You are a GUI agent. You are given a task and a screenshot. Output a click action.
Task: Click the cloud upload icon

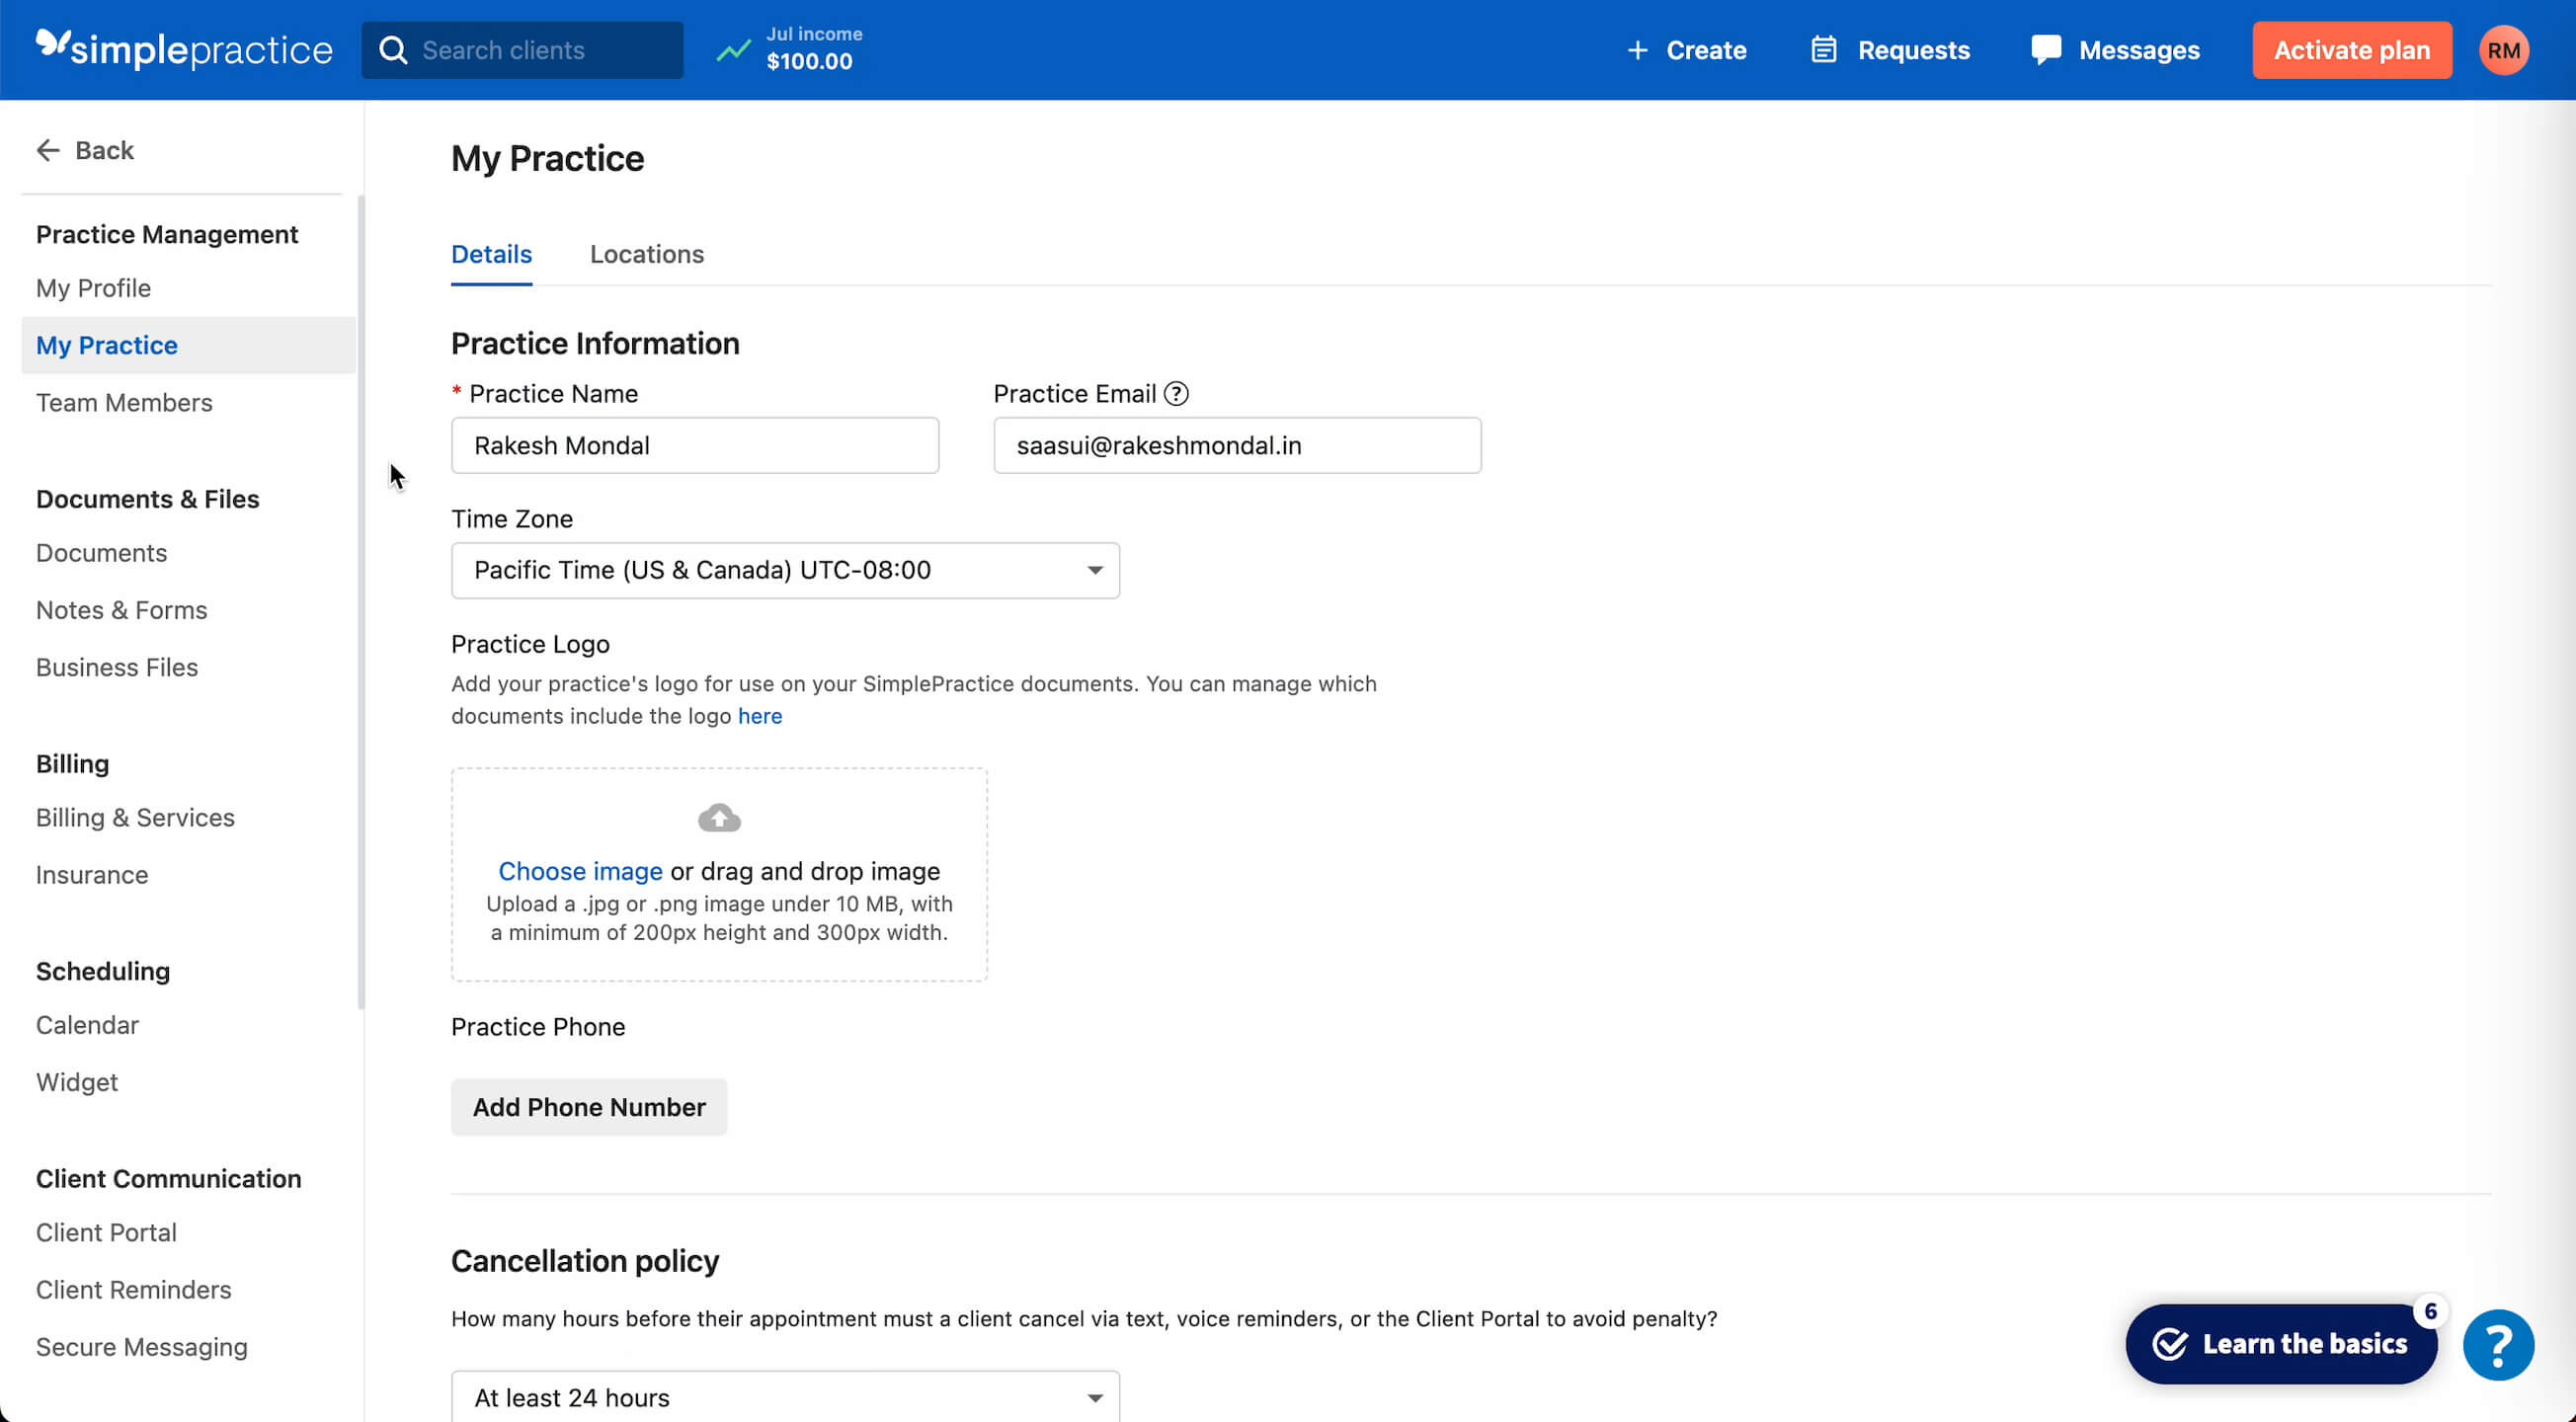point(719,818)
